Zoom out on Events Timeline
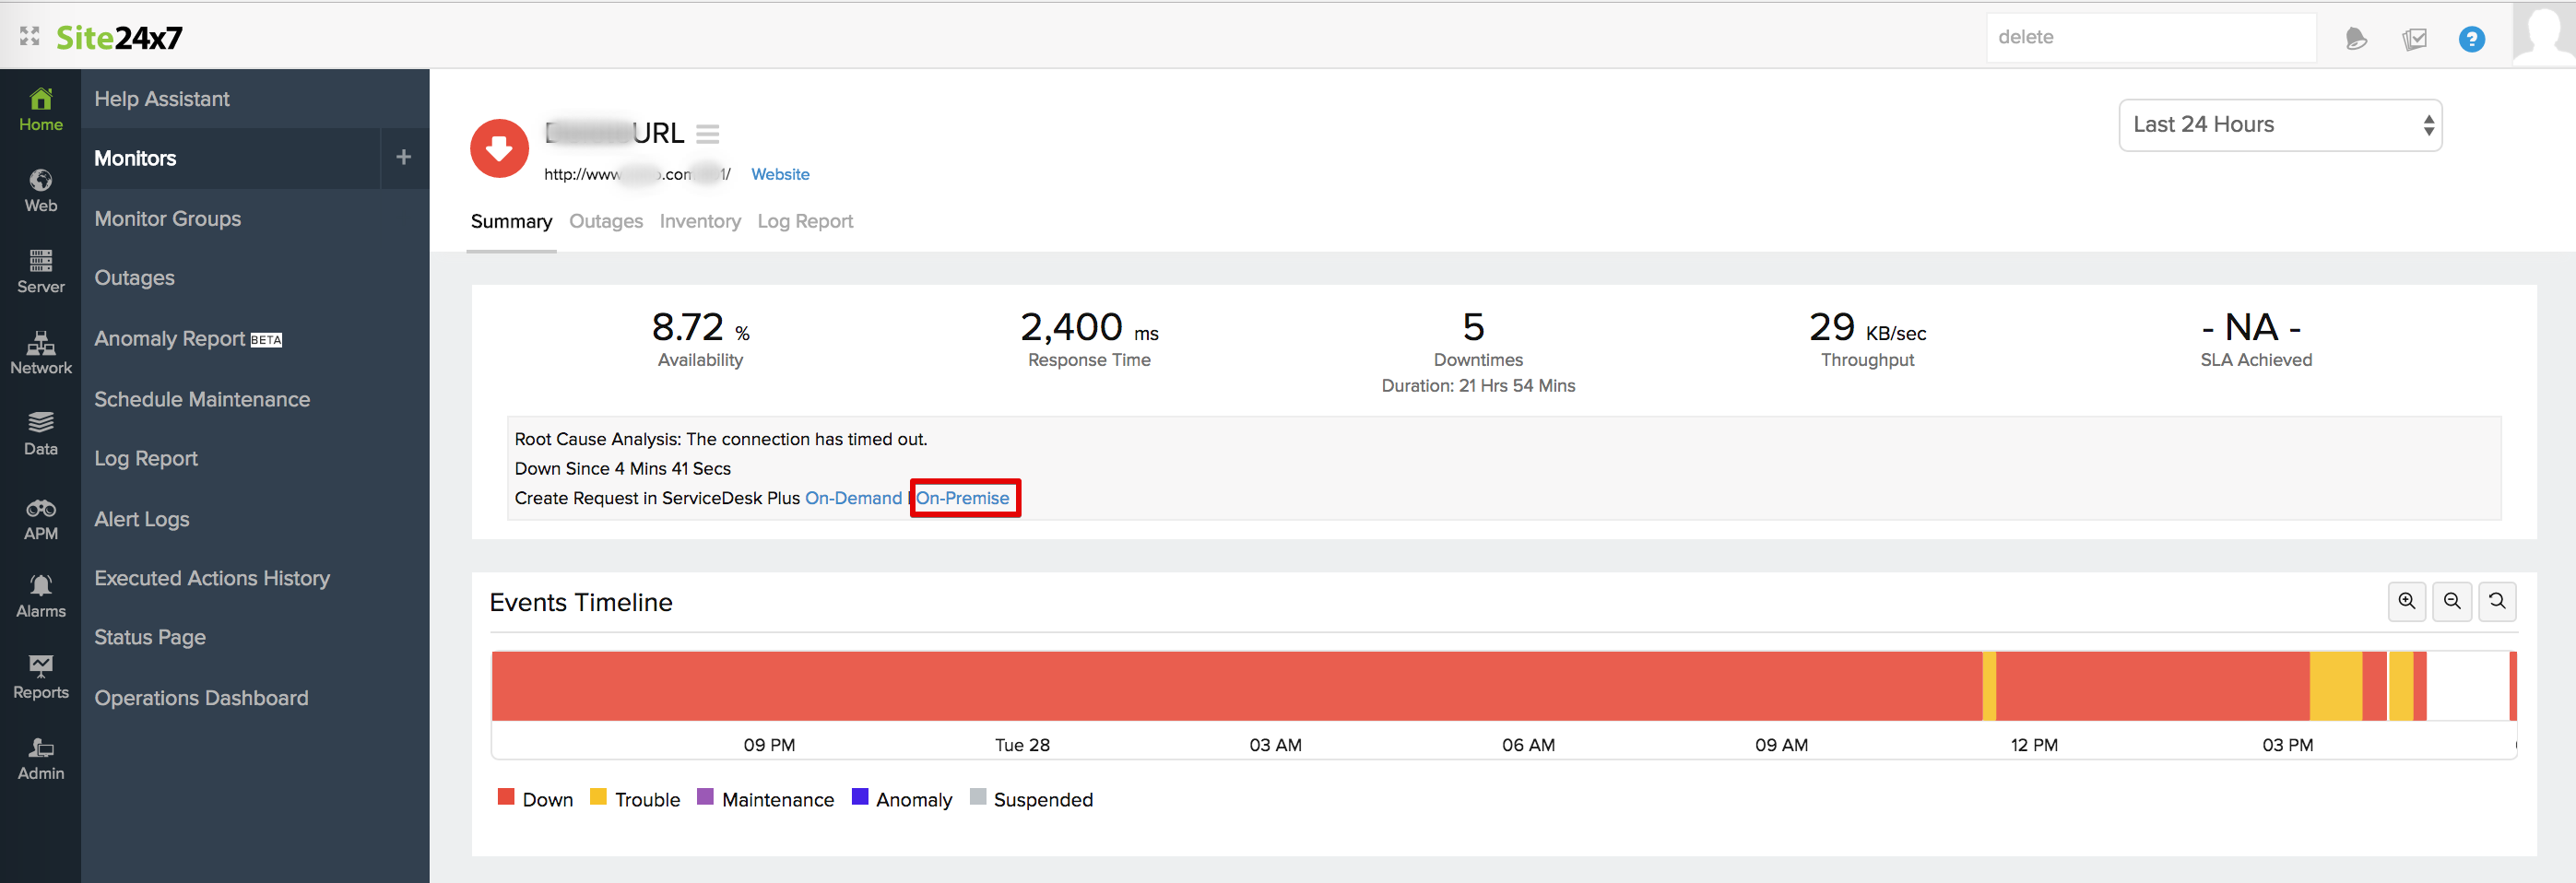The height and width of the screenshot is (883, 2576). (2451, 601)
